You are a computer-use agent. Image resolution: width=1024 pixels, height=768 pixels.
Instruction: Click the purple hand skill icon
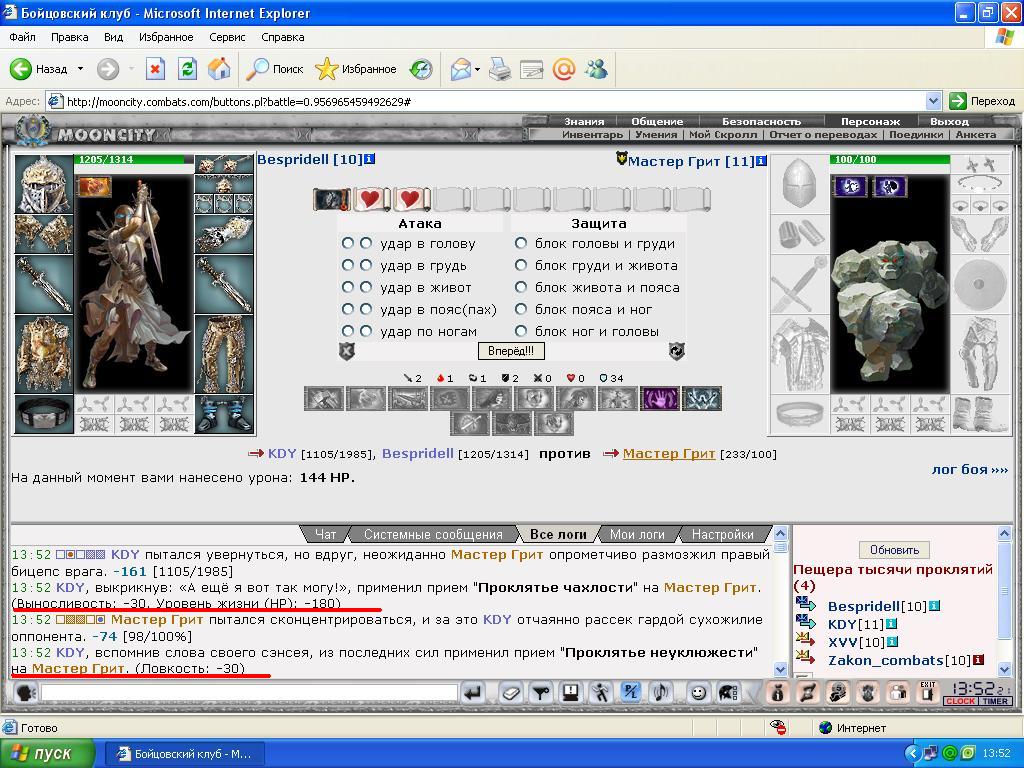click(660, 398)
